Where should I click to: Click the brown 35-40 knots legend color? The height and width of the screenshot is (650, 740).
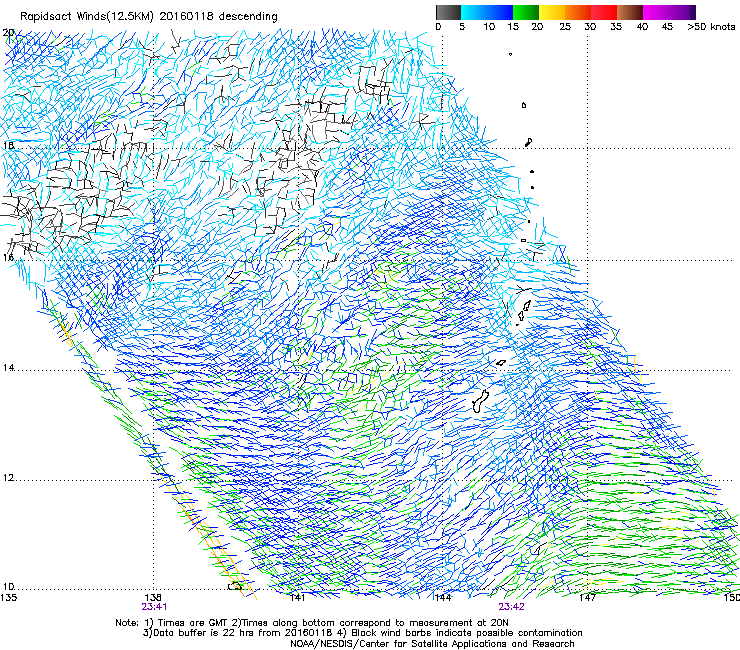pyautogui.click(x=630, y=12)
